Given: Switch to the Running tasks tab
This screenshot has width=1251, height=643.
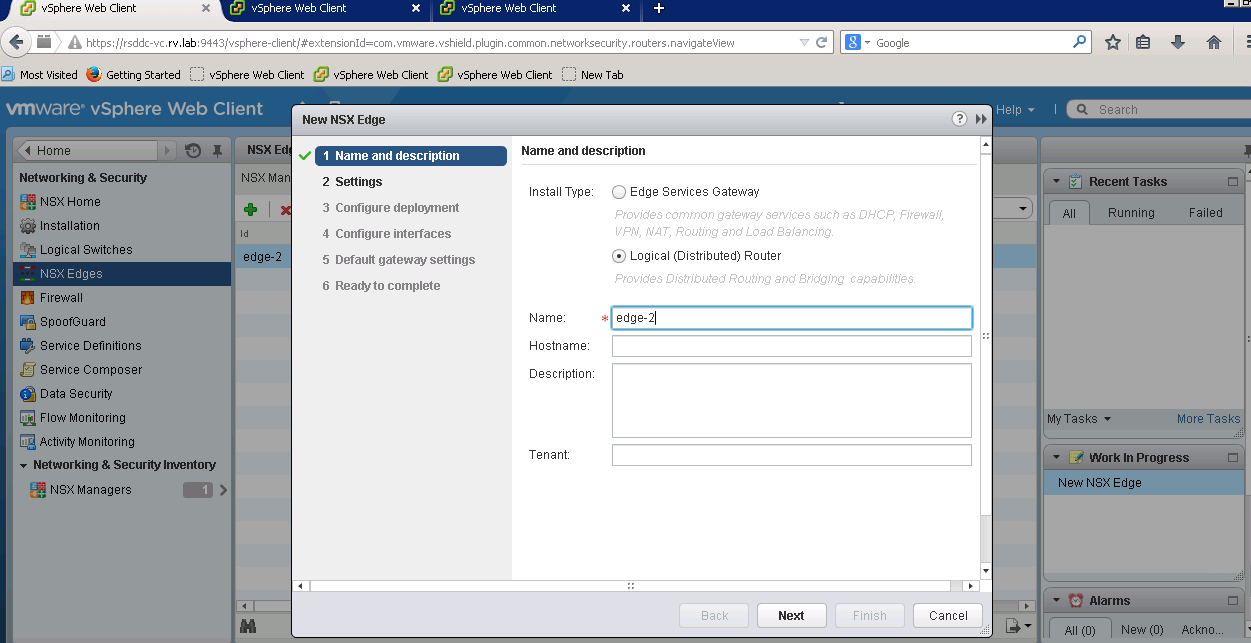Looking at the screenshot, I should (1131, 213).
